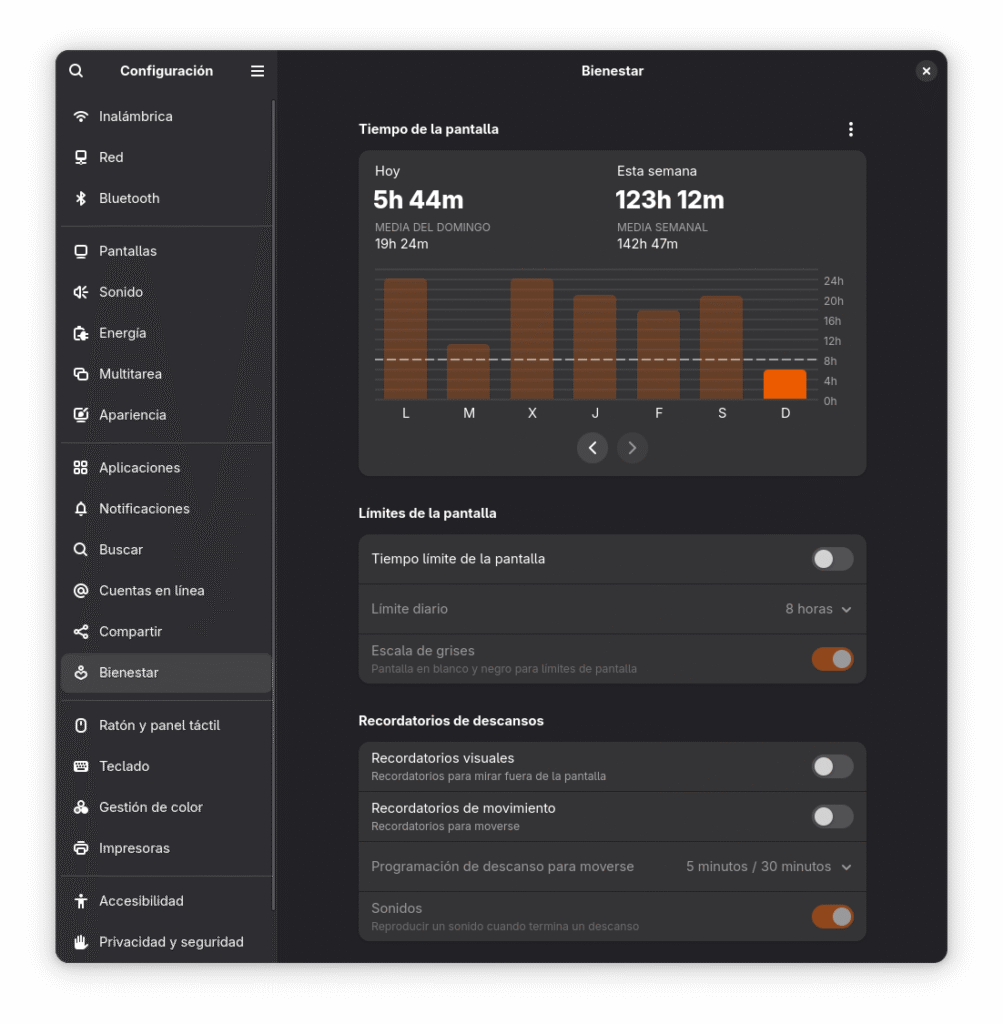Open the Límite diario 8 horas dropdown
The height and width of the screenshot is (1024, 1003).
[x=818, y=609]
